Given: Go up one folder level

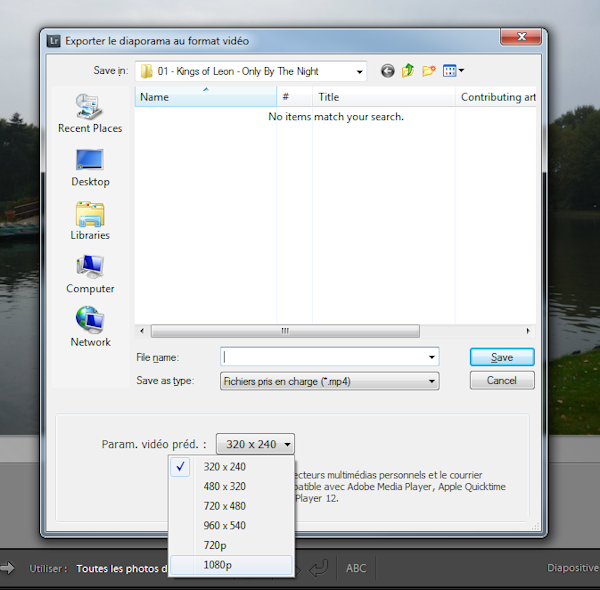Looking at the screenshot, I should tap(408, 71).
